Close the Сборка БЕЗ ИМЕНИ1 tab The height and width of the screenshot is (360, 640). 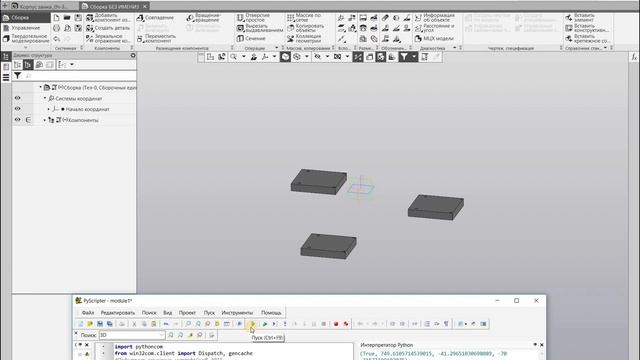[145, 7]
